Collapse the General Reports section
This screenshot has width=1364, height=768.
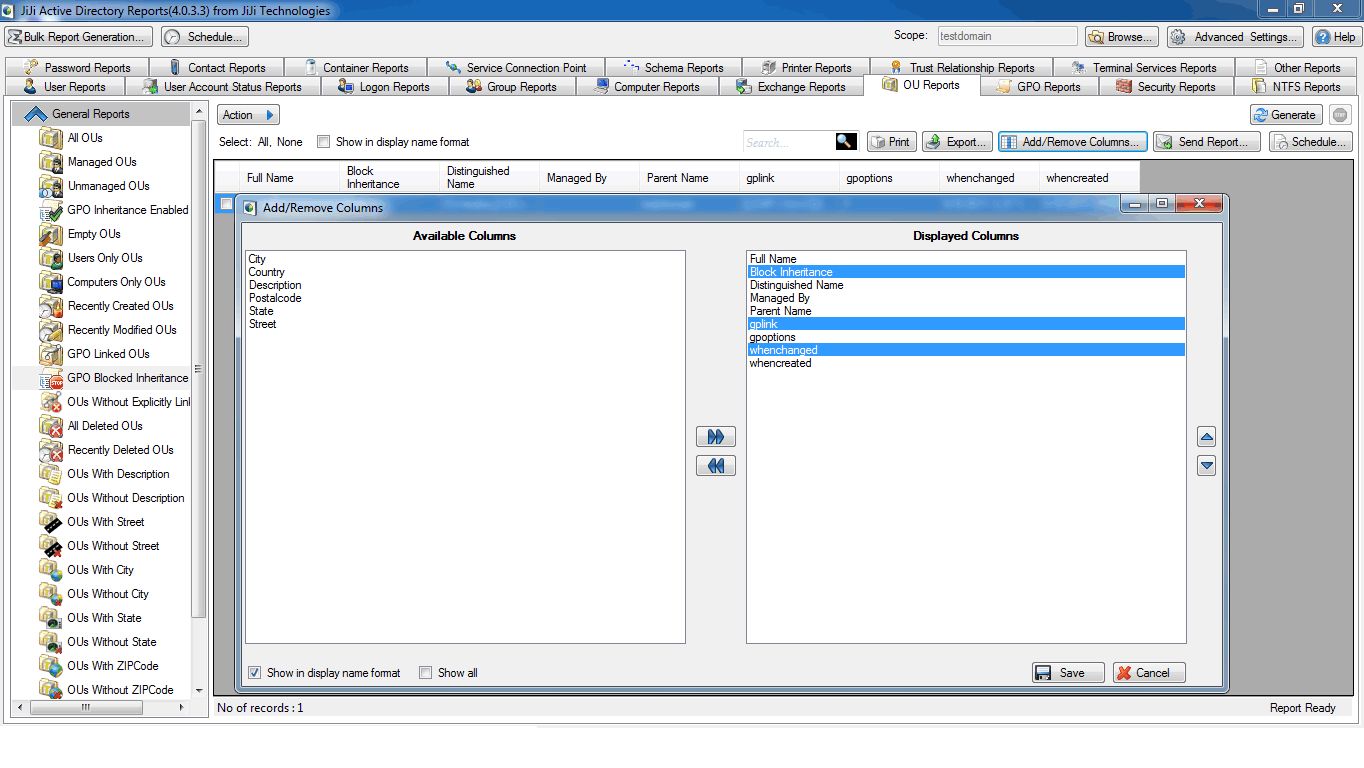(x=36, y=114)
